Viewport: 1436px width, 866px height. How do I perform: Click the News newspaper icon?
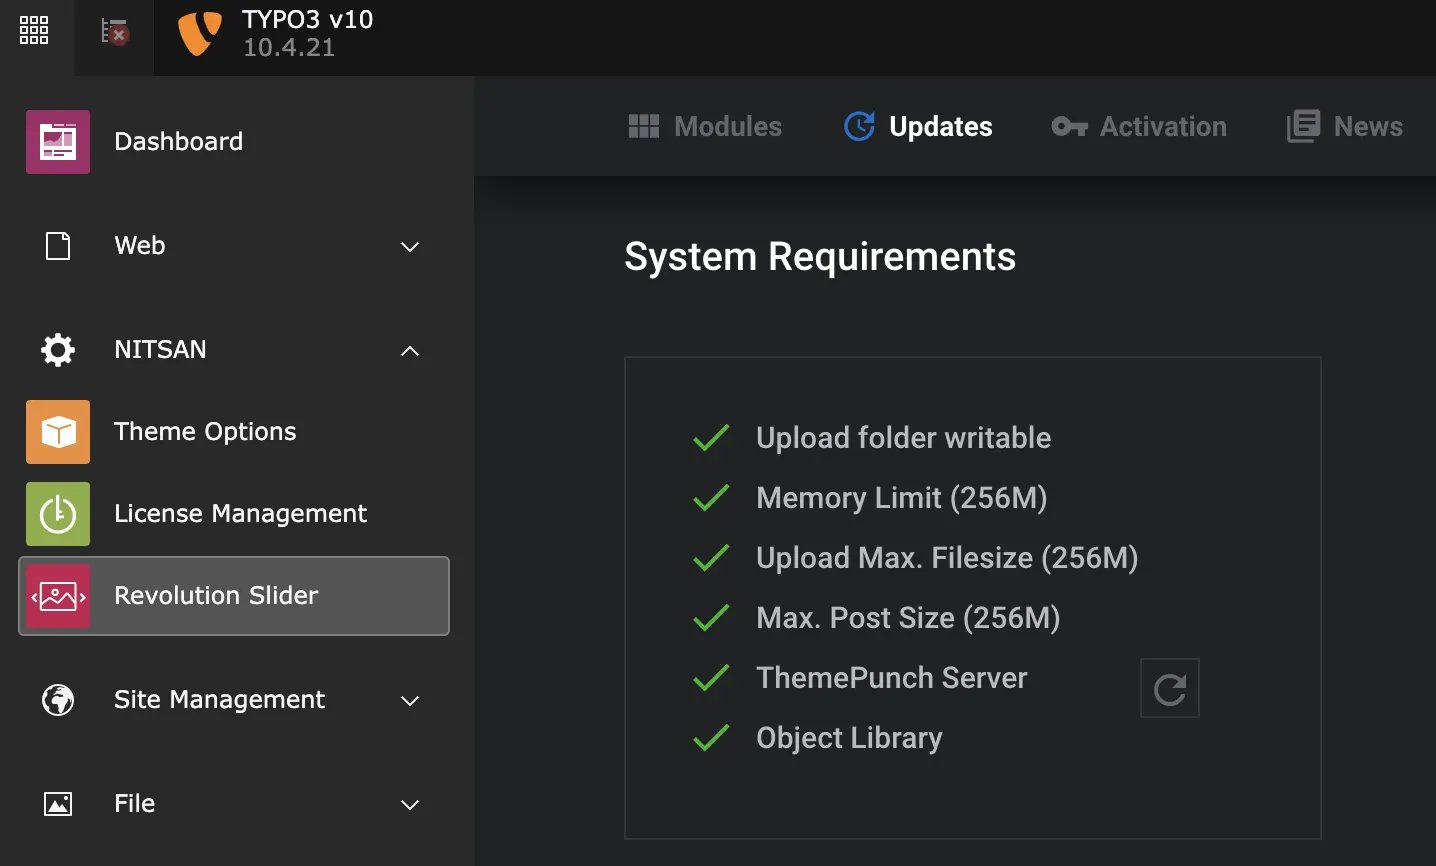(1303, 126)
